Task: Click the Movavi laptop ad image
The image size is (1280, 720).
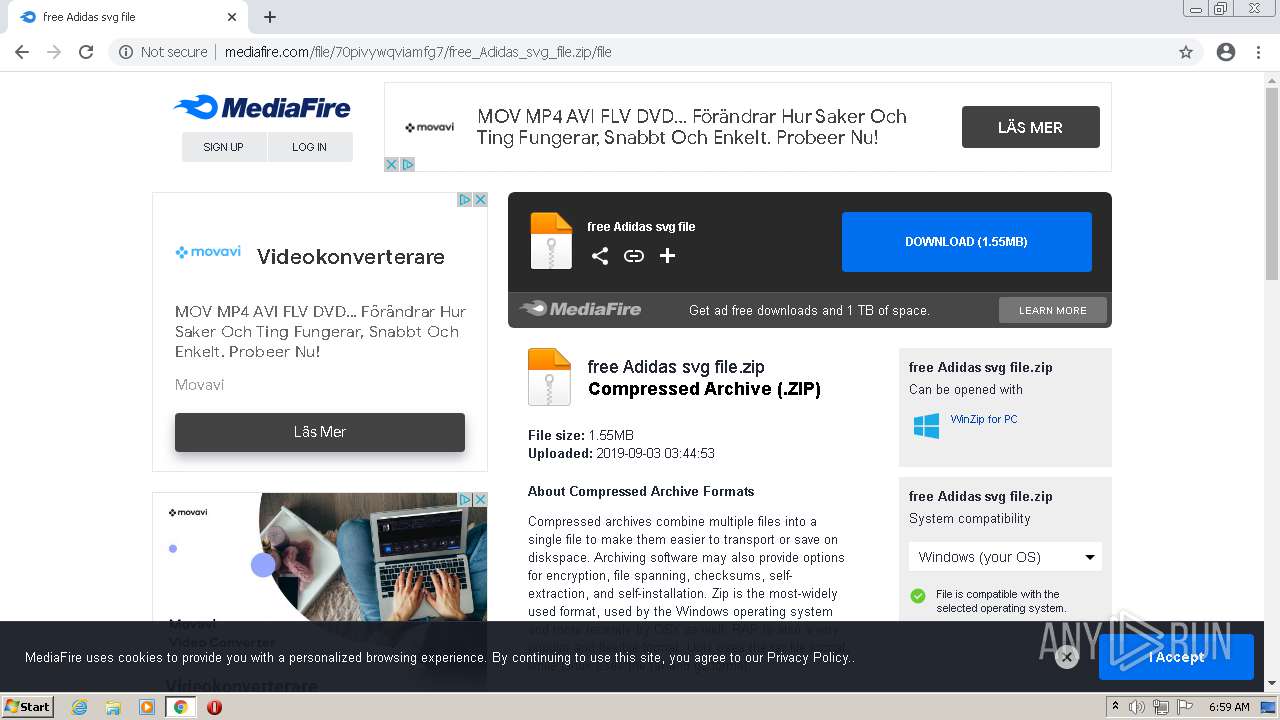Action: (373, 556)
